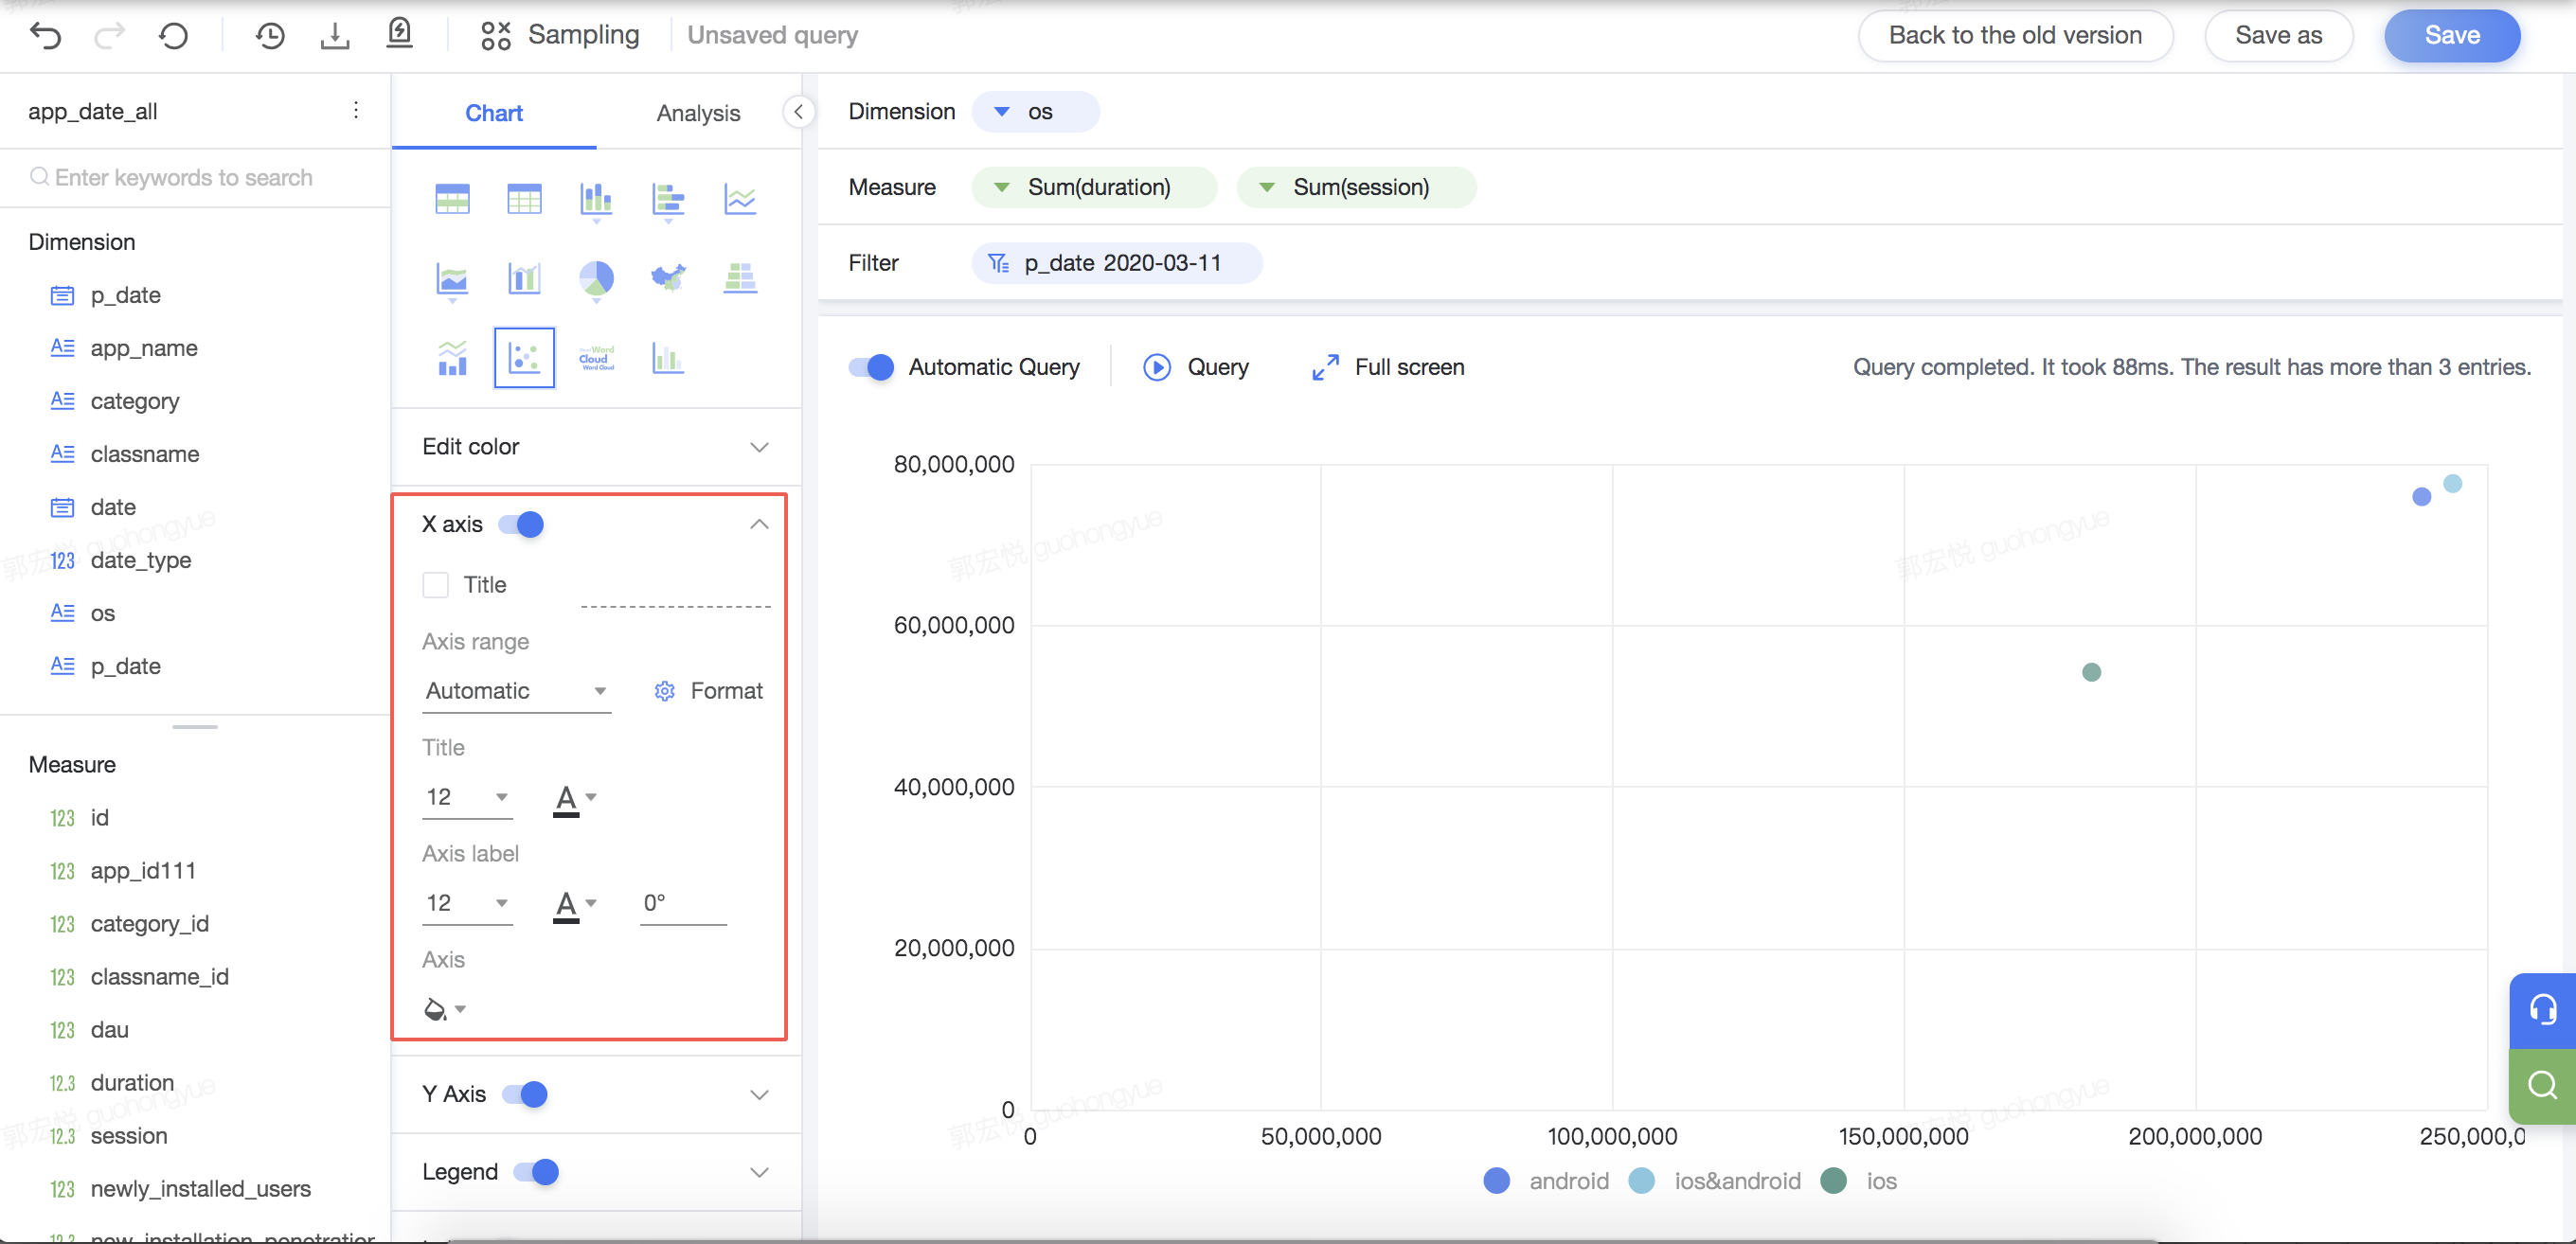Image resolution: width=2576 pixels, height=1244 pixels.
Task: Select the dual-axis line bar chart
Action: 452,358
